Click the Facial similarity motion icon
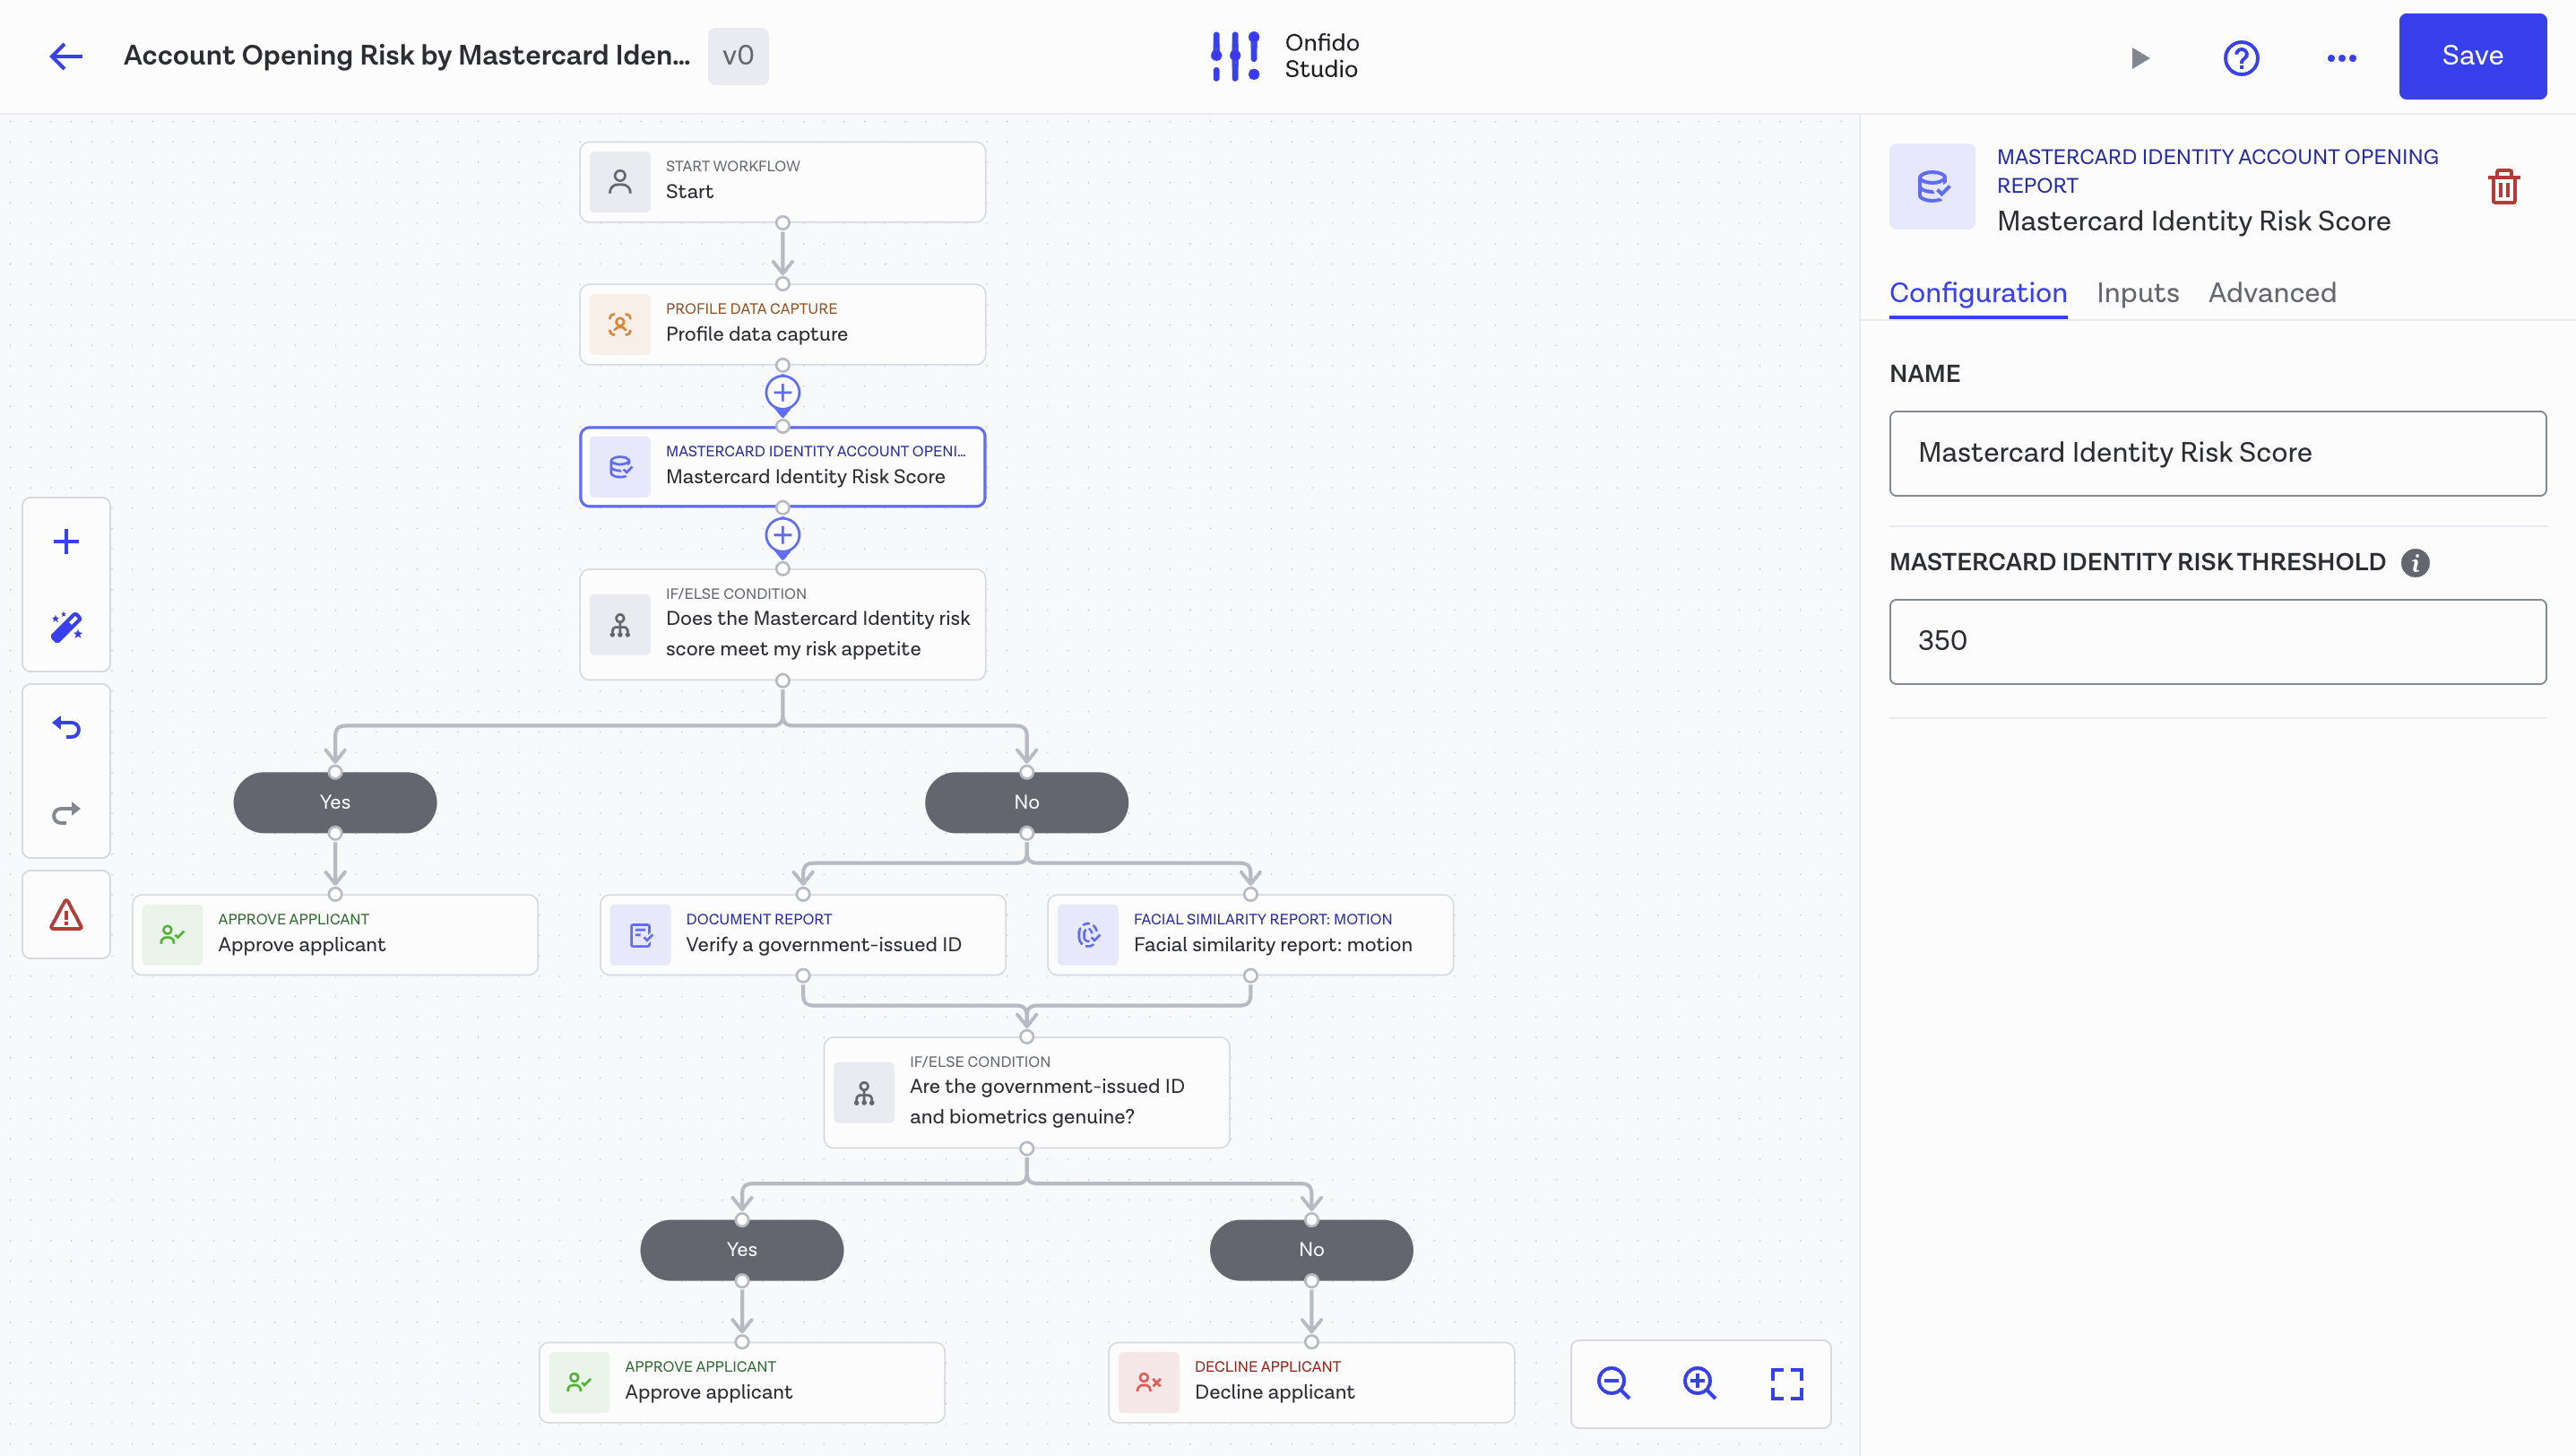 (x=1088, y=935)
